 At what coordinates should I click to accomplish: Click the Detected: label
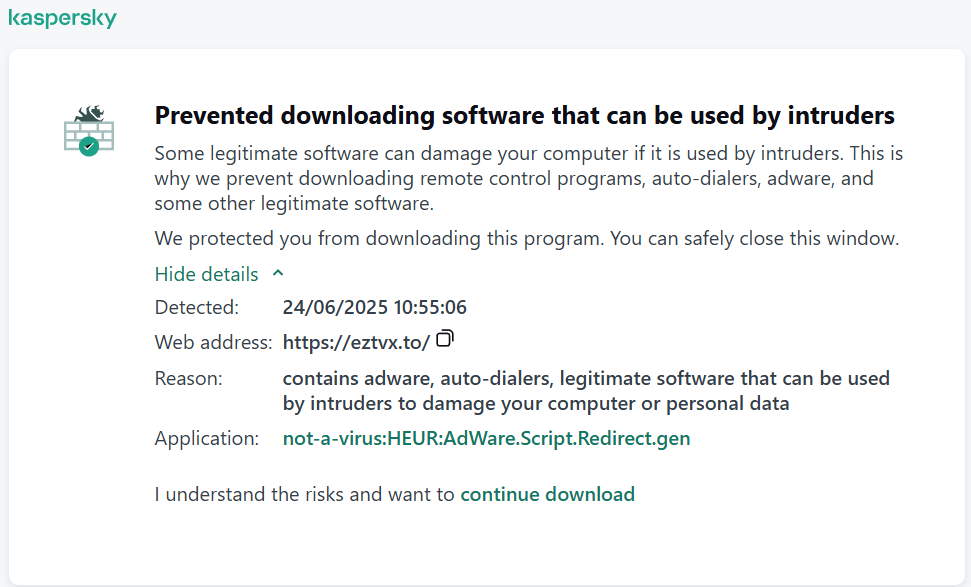coord(196,307)
